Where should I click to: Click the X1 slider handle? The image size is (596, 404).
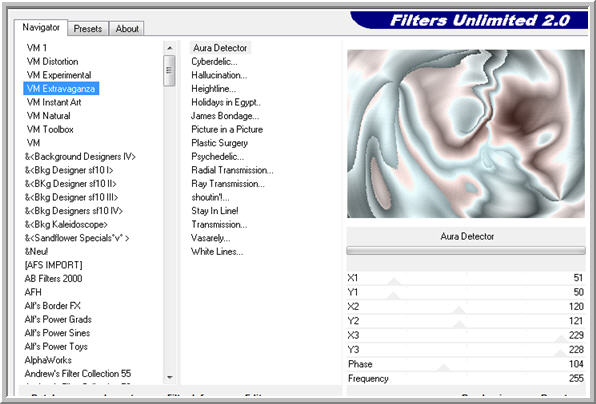pyautogui.click(x=394, y=282)
